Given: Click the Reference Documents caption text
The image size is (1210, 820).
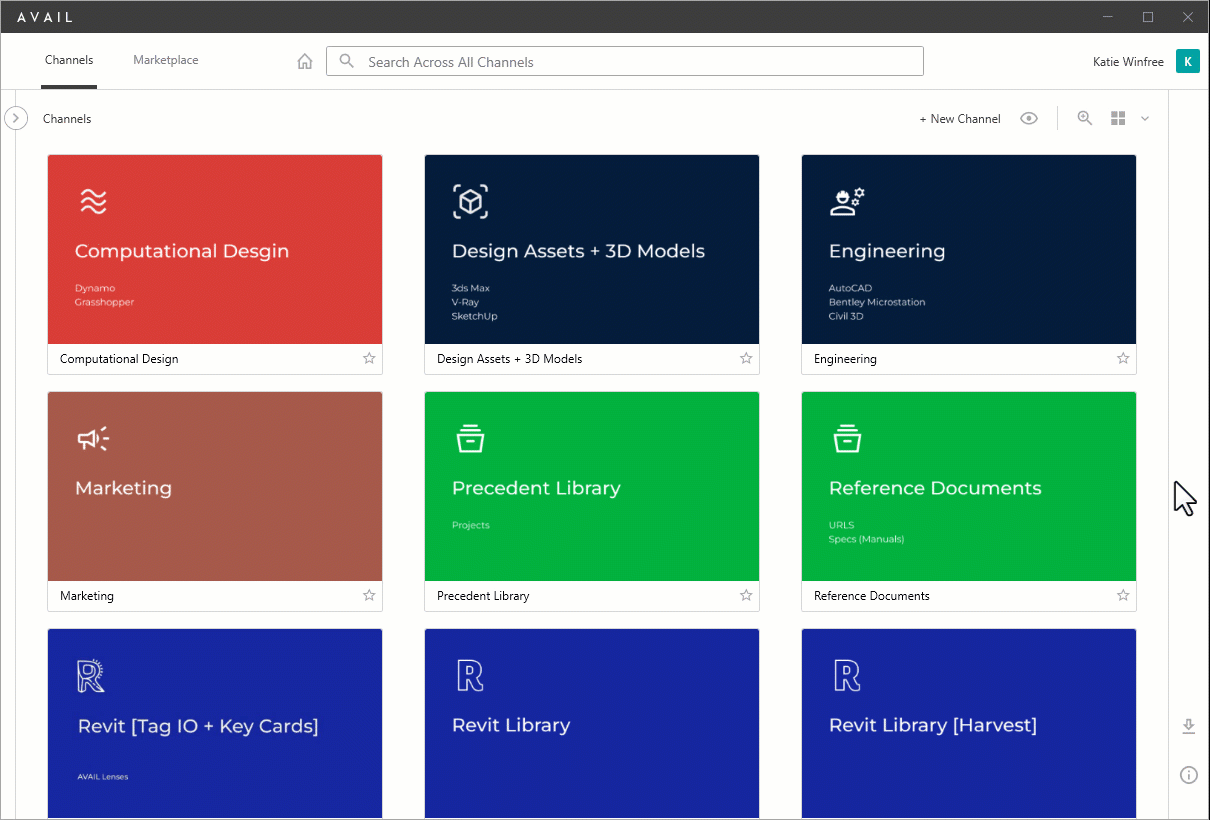Looking at the screenshot, I should tap(872, 596).
